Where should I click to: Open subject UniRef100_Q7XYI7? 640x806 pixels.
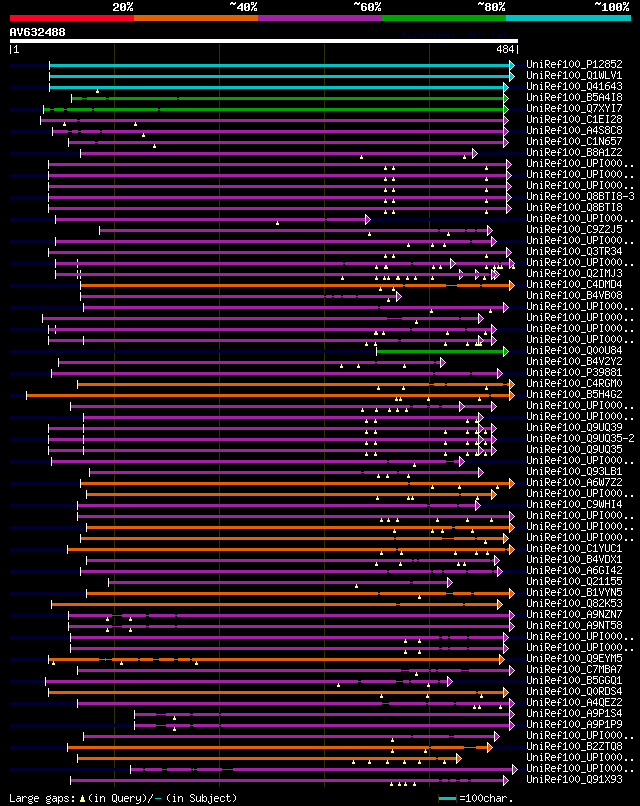574,108
